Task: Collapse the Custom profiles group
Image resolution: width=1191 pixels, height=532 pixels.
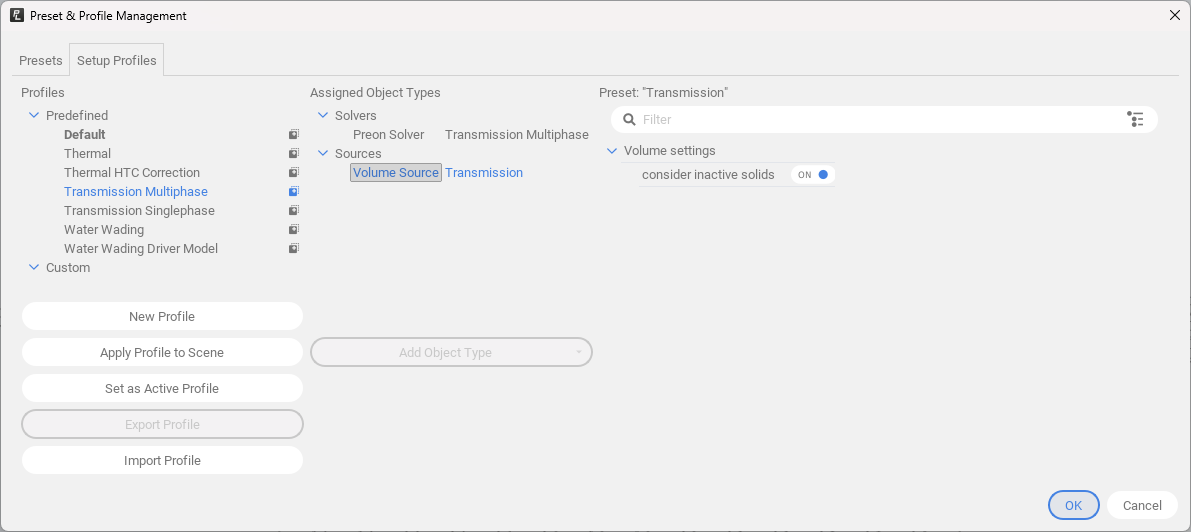Action: pyautogui.click(x=33, y=268)
